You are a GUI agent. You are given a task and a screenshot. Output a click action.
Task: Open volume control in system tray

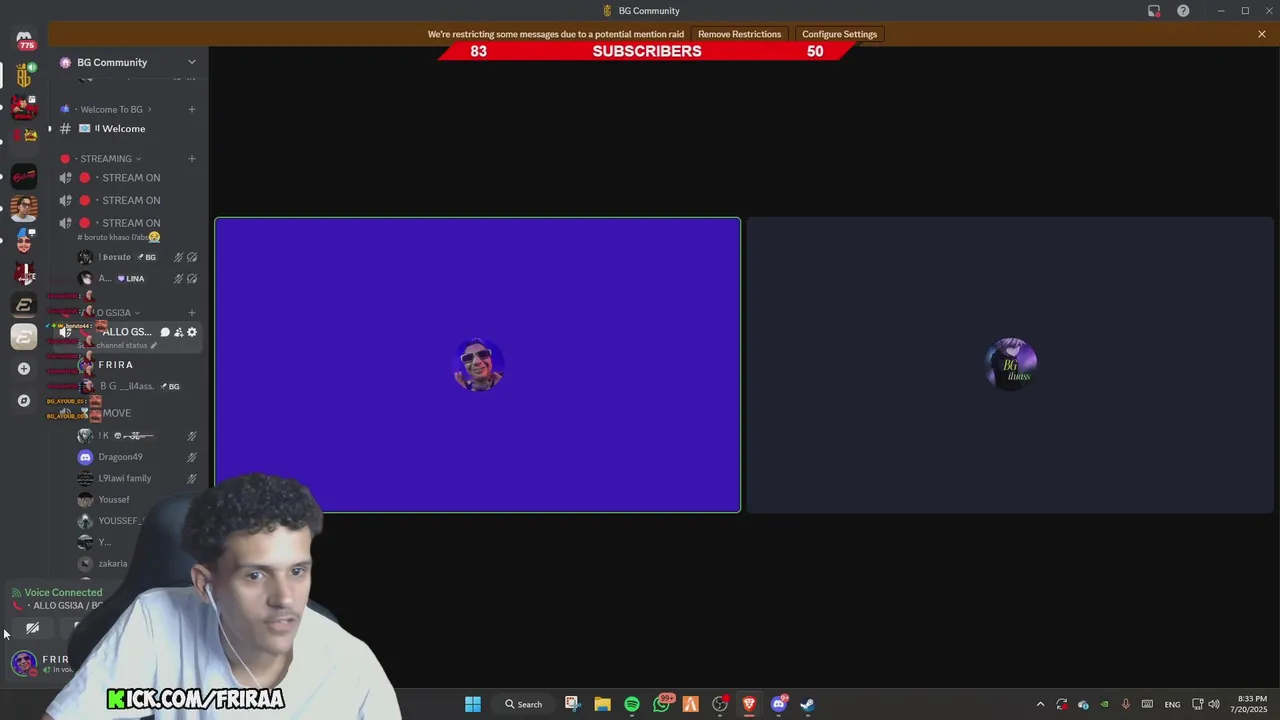1216,704
